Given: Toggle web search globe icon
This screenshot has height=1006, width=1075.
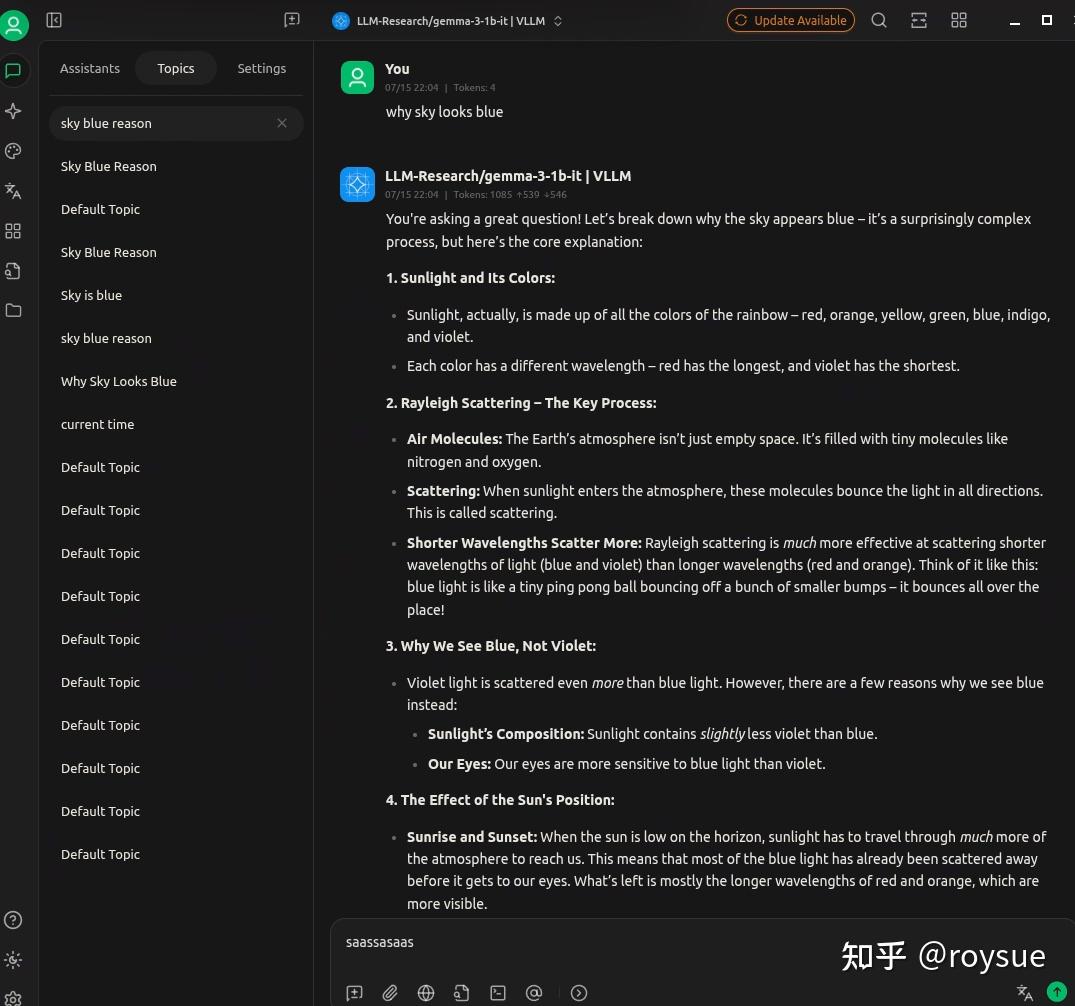Looking at the screenshot, I should click(426, 992).
